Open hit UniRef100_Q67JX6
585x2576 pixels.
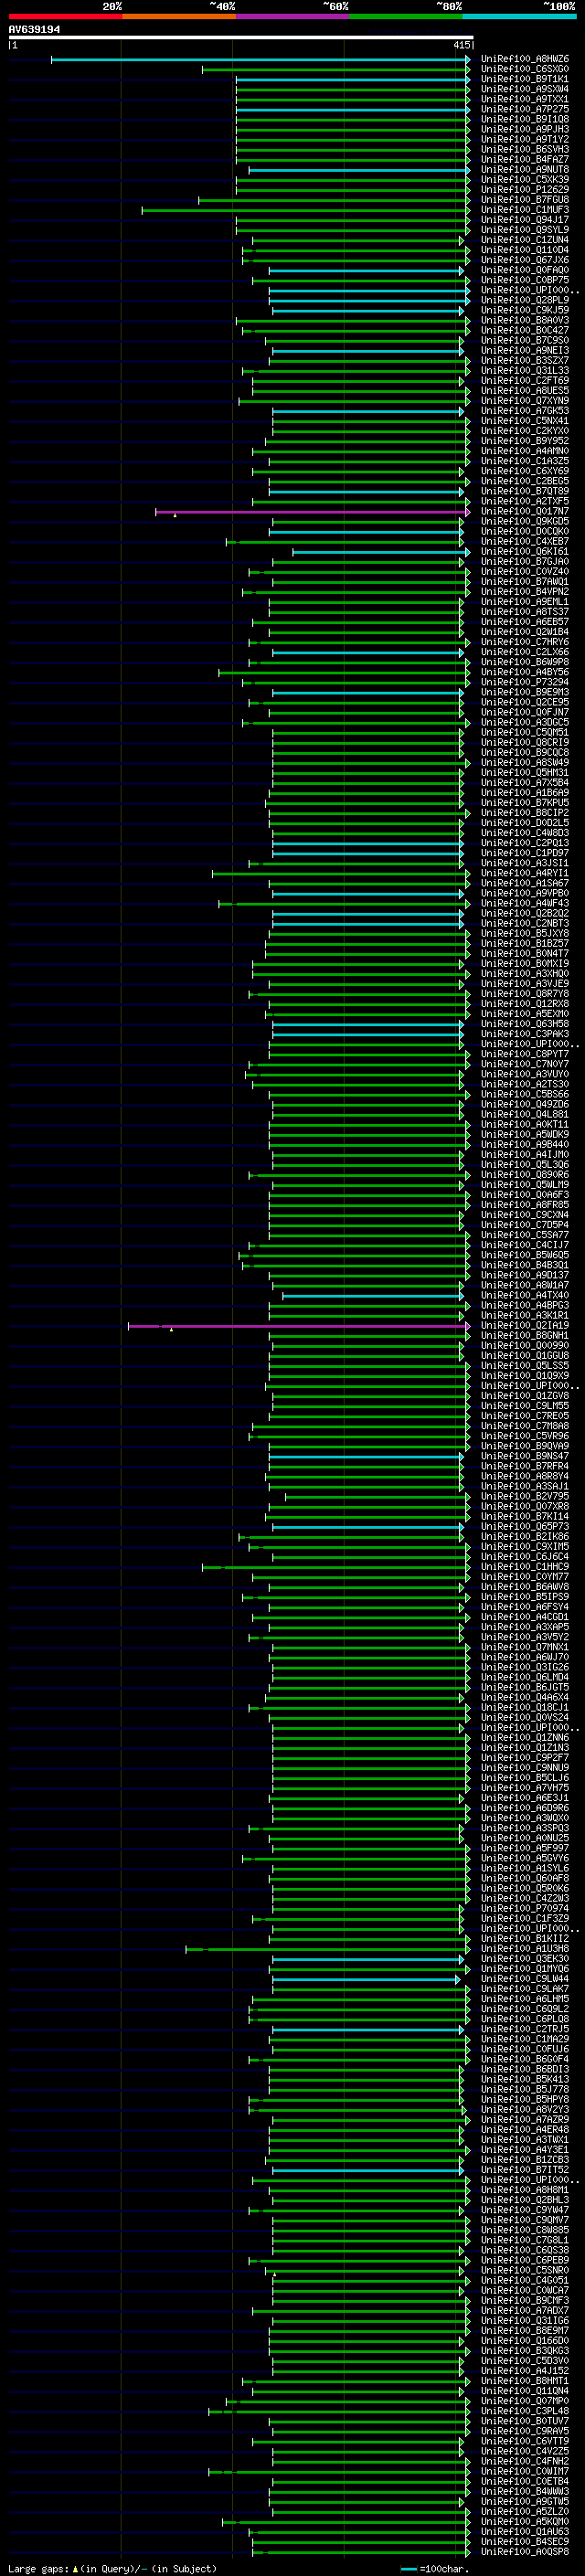525,261
